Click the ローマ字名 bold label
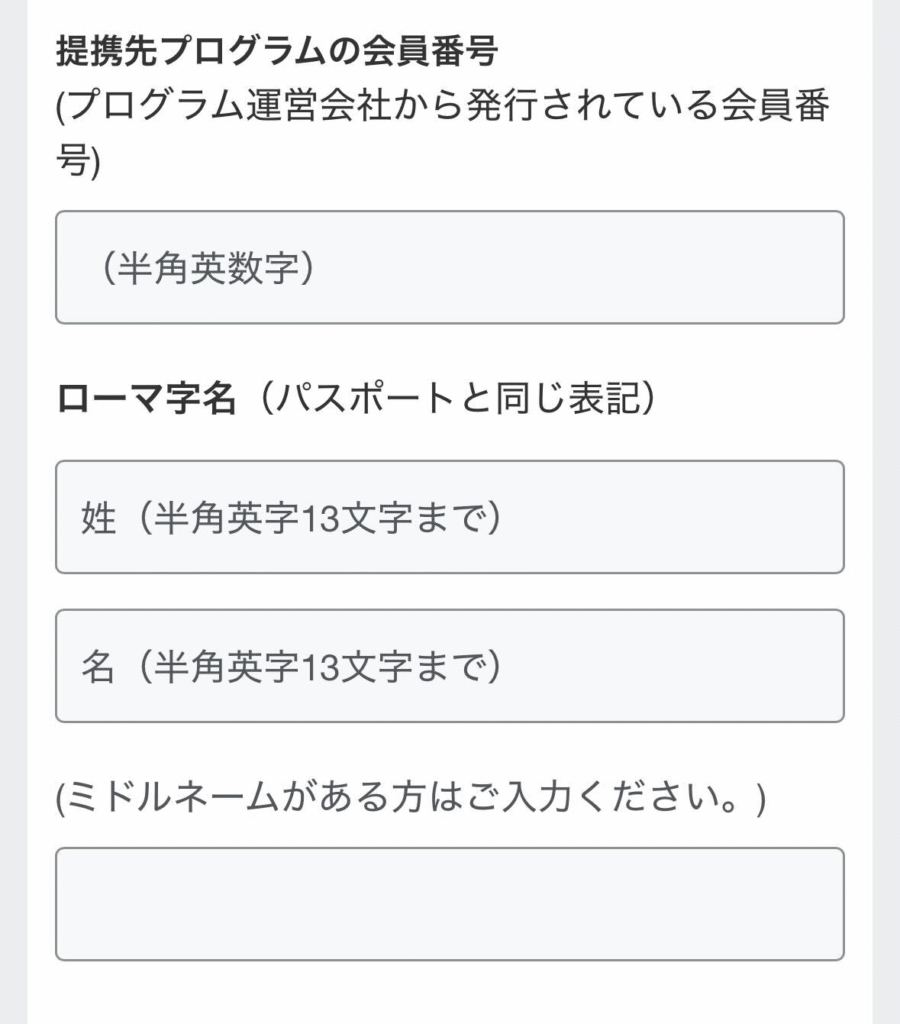 [146, 398]
